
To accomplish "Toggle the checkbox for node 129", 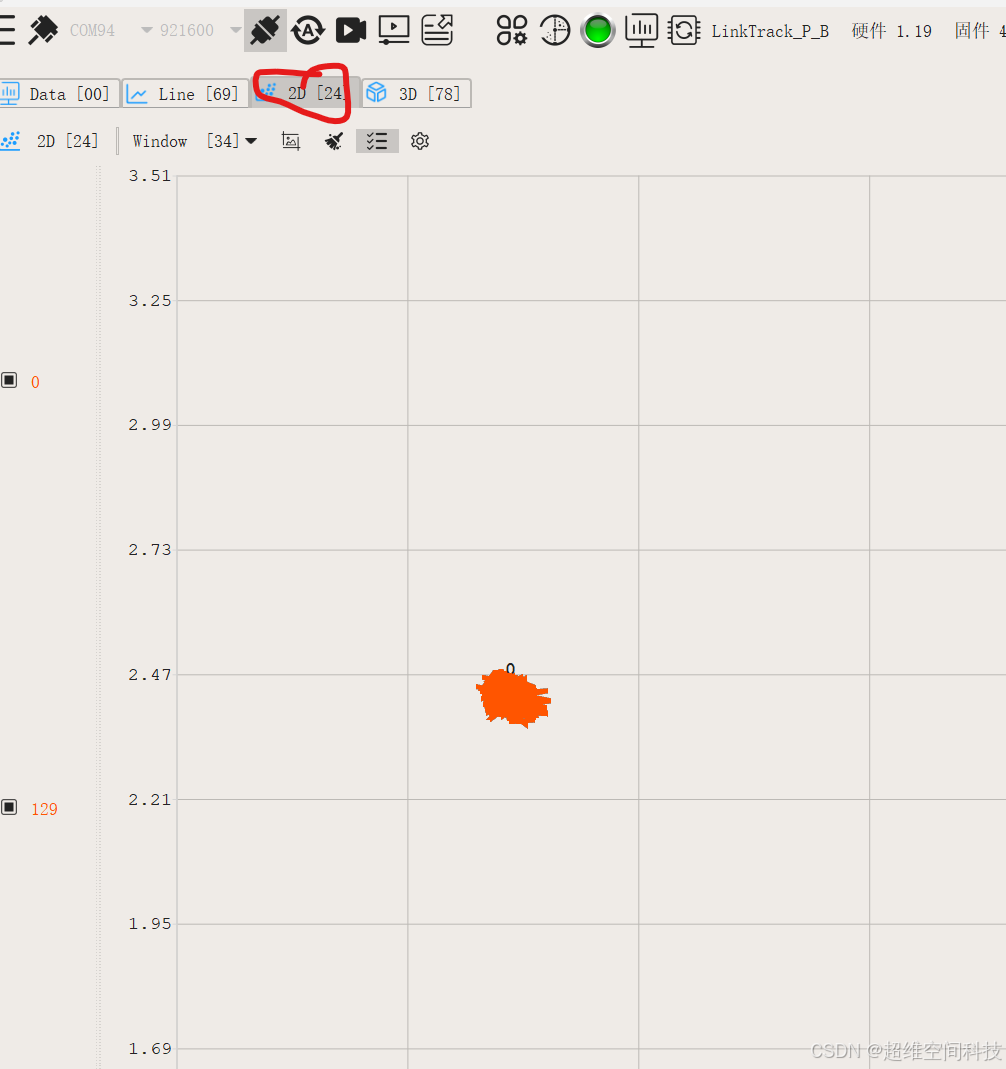I will (x=9, y=807).
